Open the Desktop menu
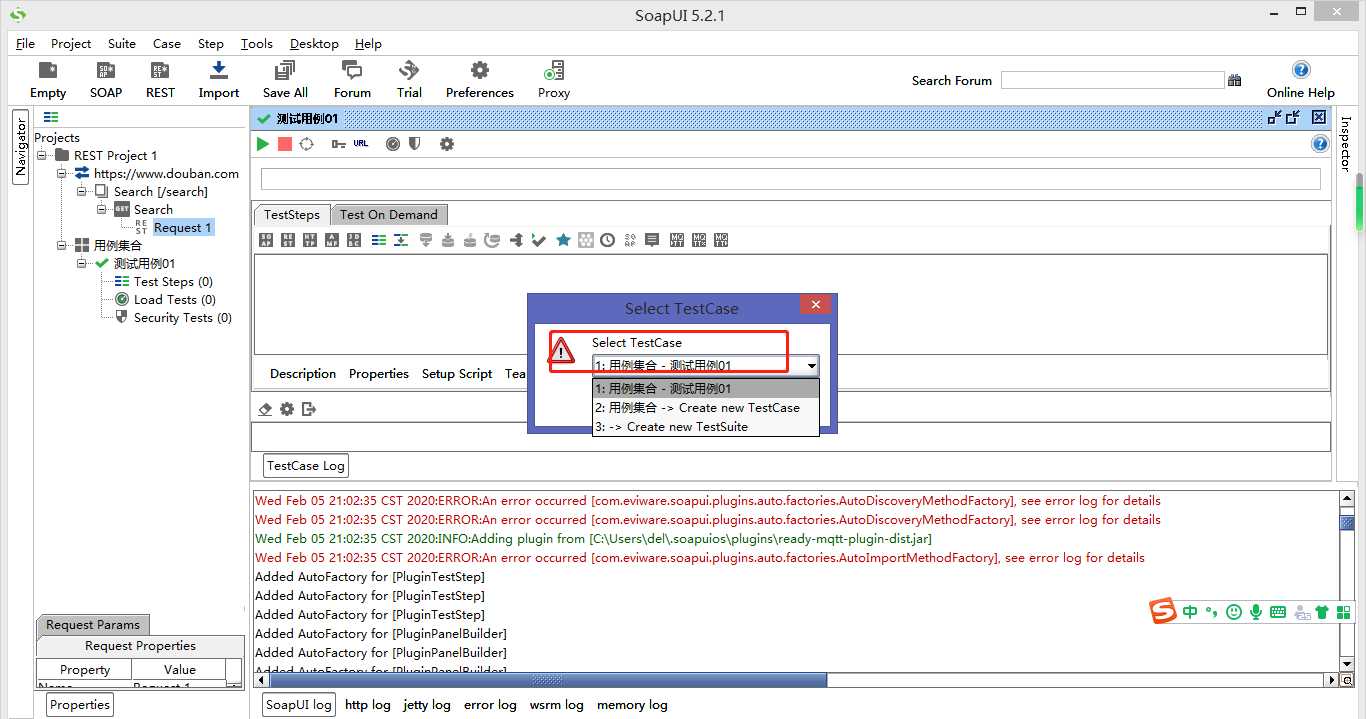The width and height of the screenshot is (1366, 719). [314, 44]
